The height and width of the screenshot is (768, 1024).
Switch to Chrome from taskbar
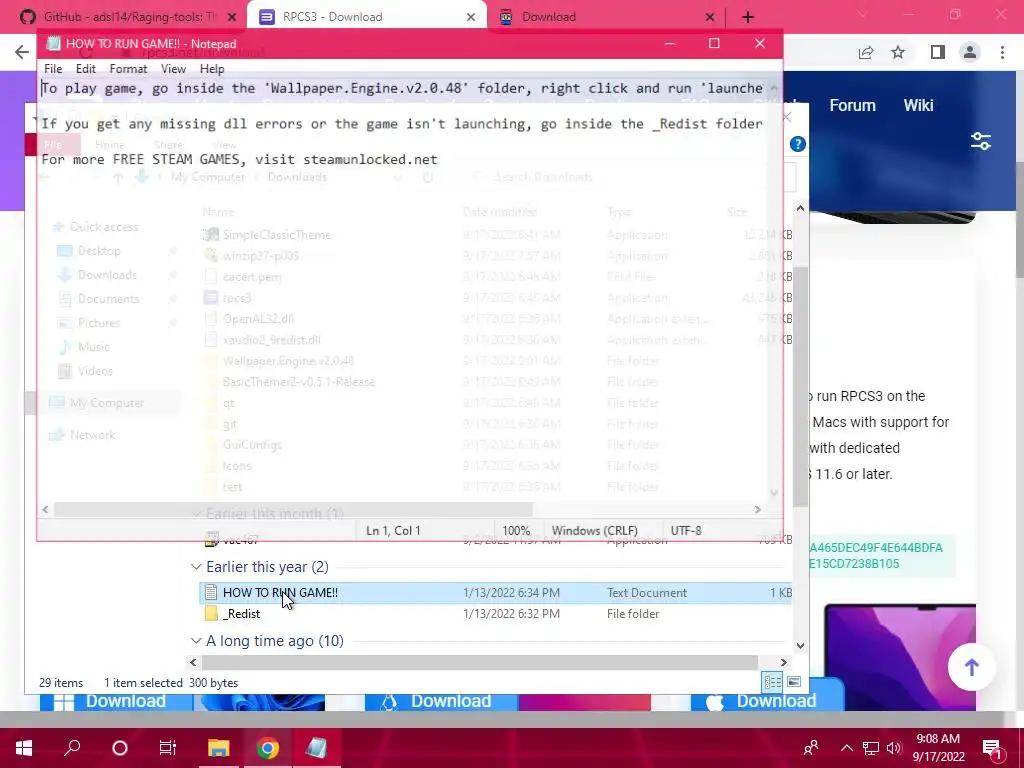point(267,748)
